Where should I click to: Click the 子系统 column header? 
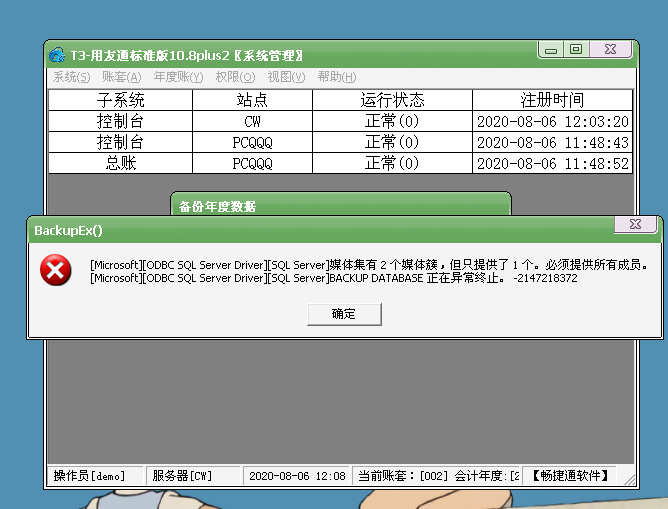[121, 100]
